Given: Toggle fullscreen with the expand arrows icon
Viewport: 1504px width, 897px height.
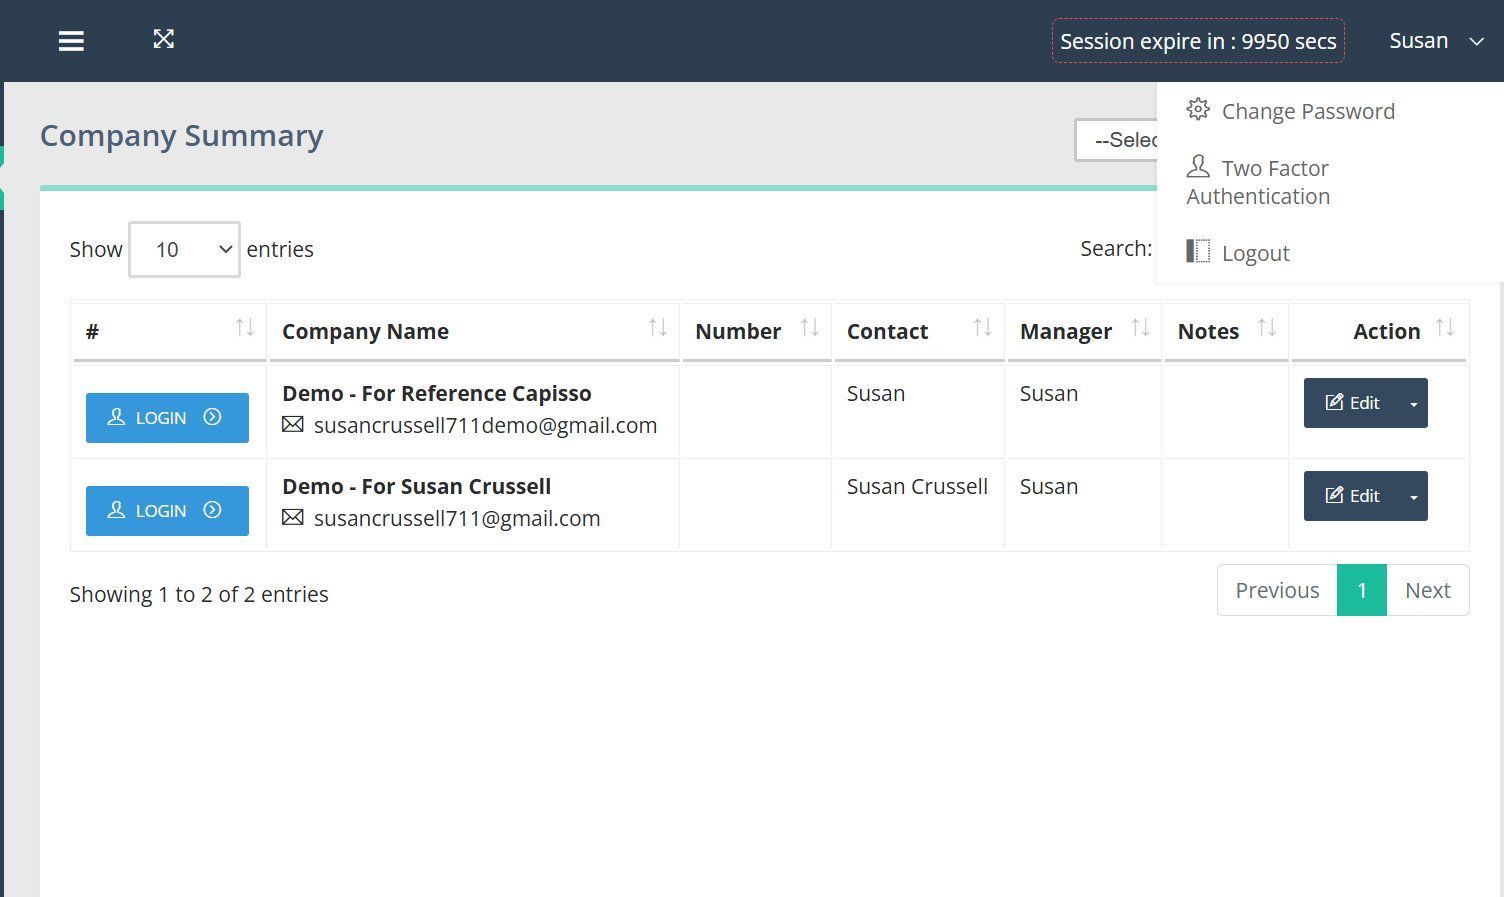Looking at the screenshot, I should 164,39.
